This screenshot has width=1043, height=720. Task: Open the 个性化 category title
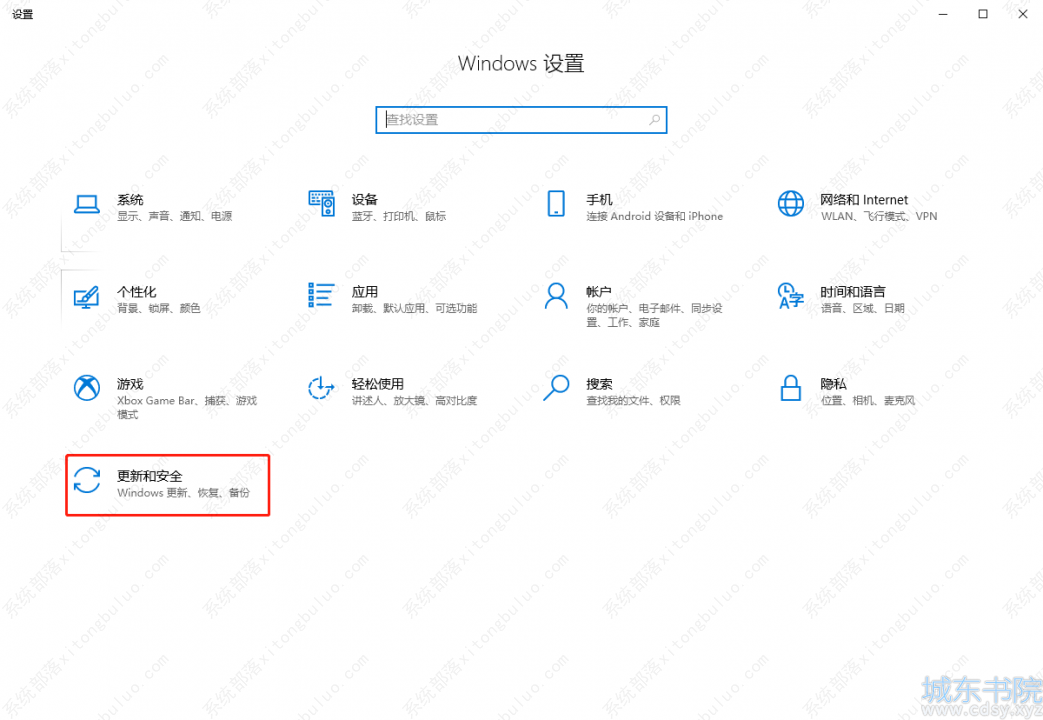[x=137, y=291]
